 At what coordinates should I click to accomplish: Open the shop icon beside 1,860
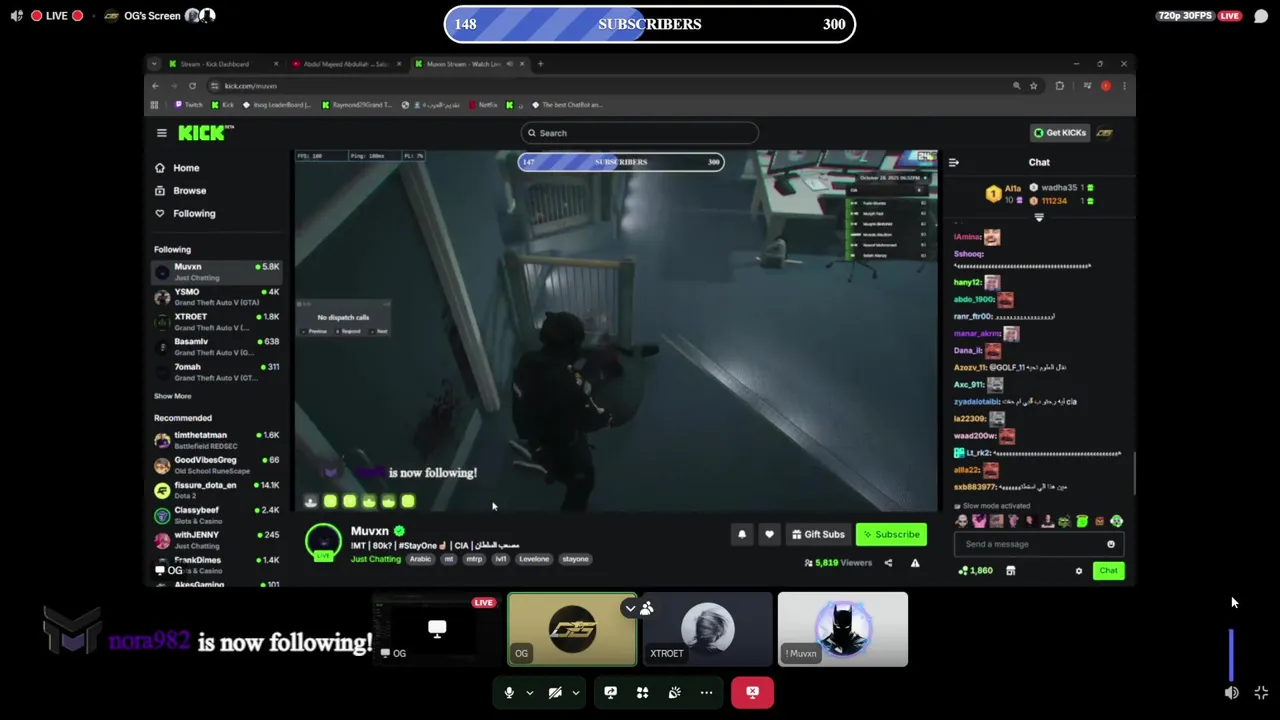pos(1010,571)
